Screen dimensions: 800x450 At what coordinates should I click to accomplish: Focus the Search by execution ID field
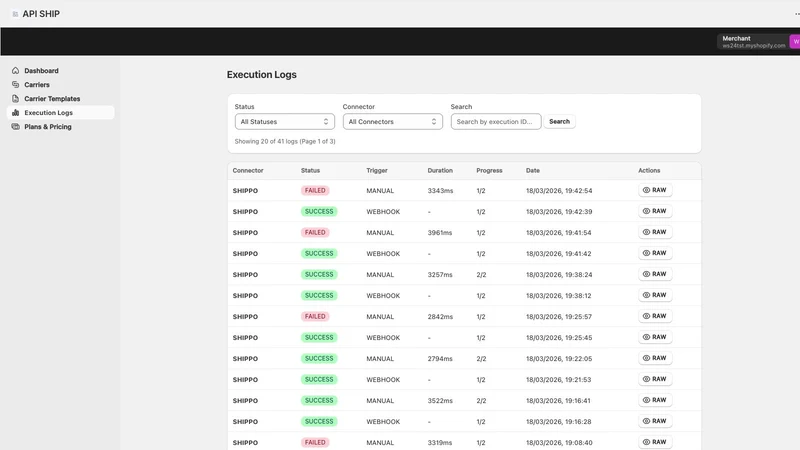(496, 121)
